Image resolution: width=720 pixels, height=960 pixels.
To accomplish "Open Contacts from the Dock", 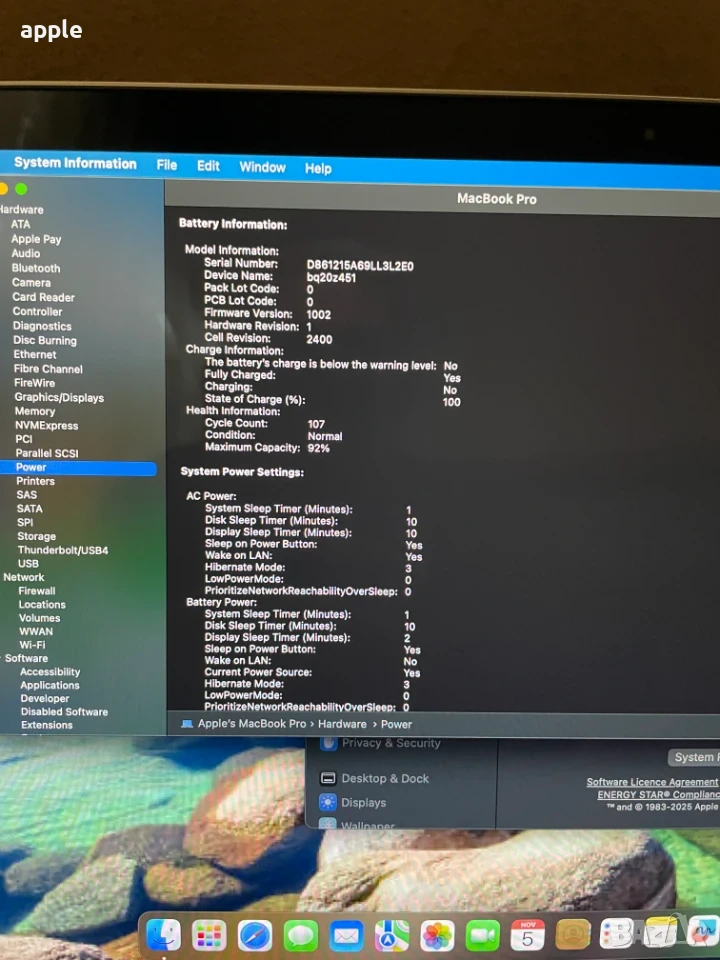I will 573,935.
